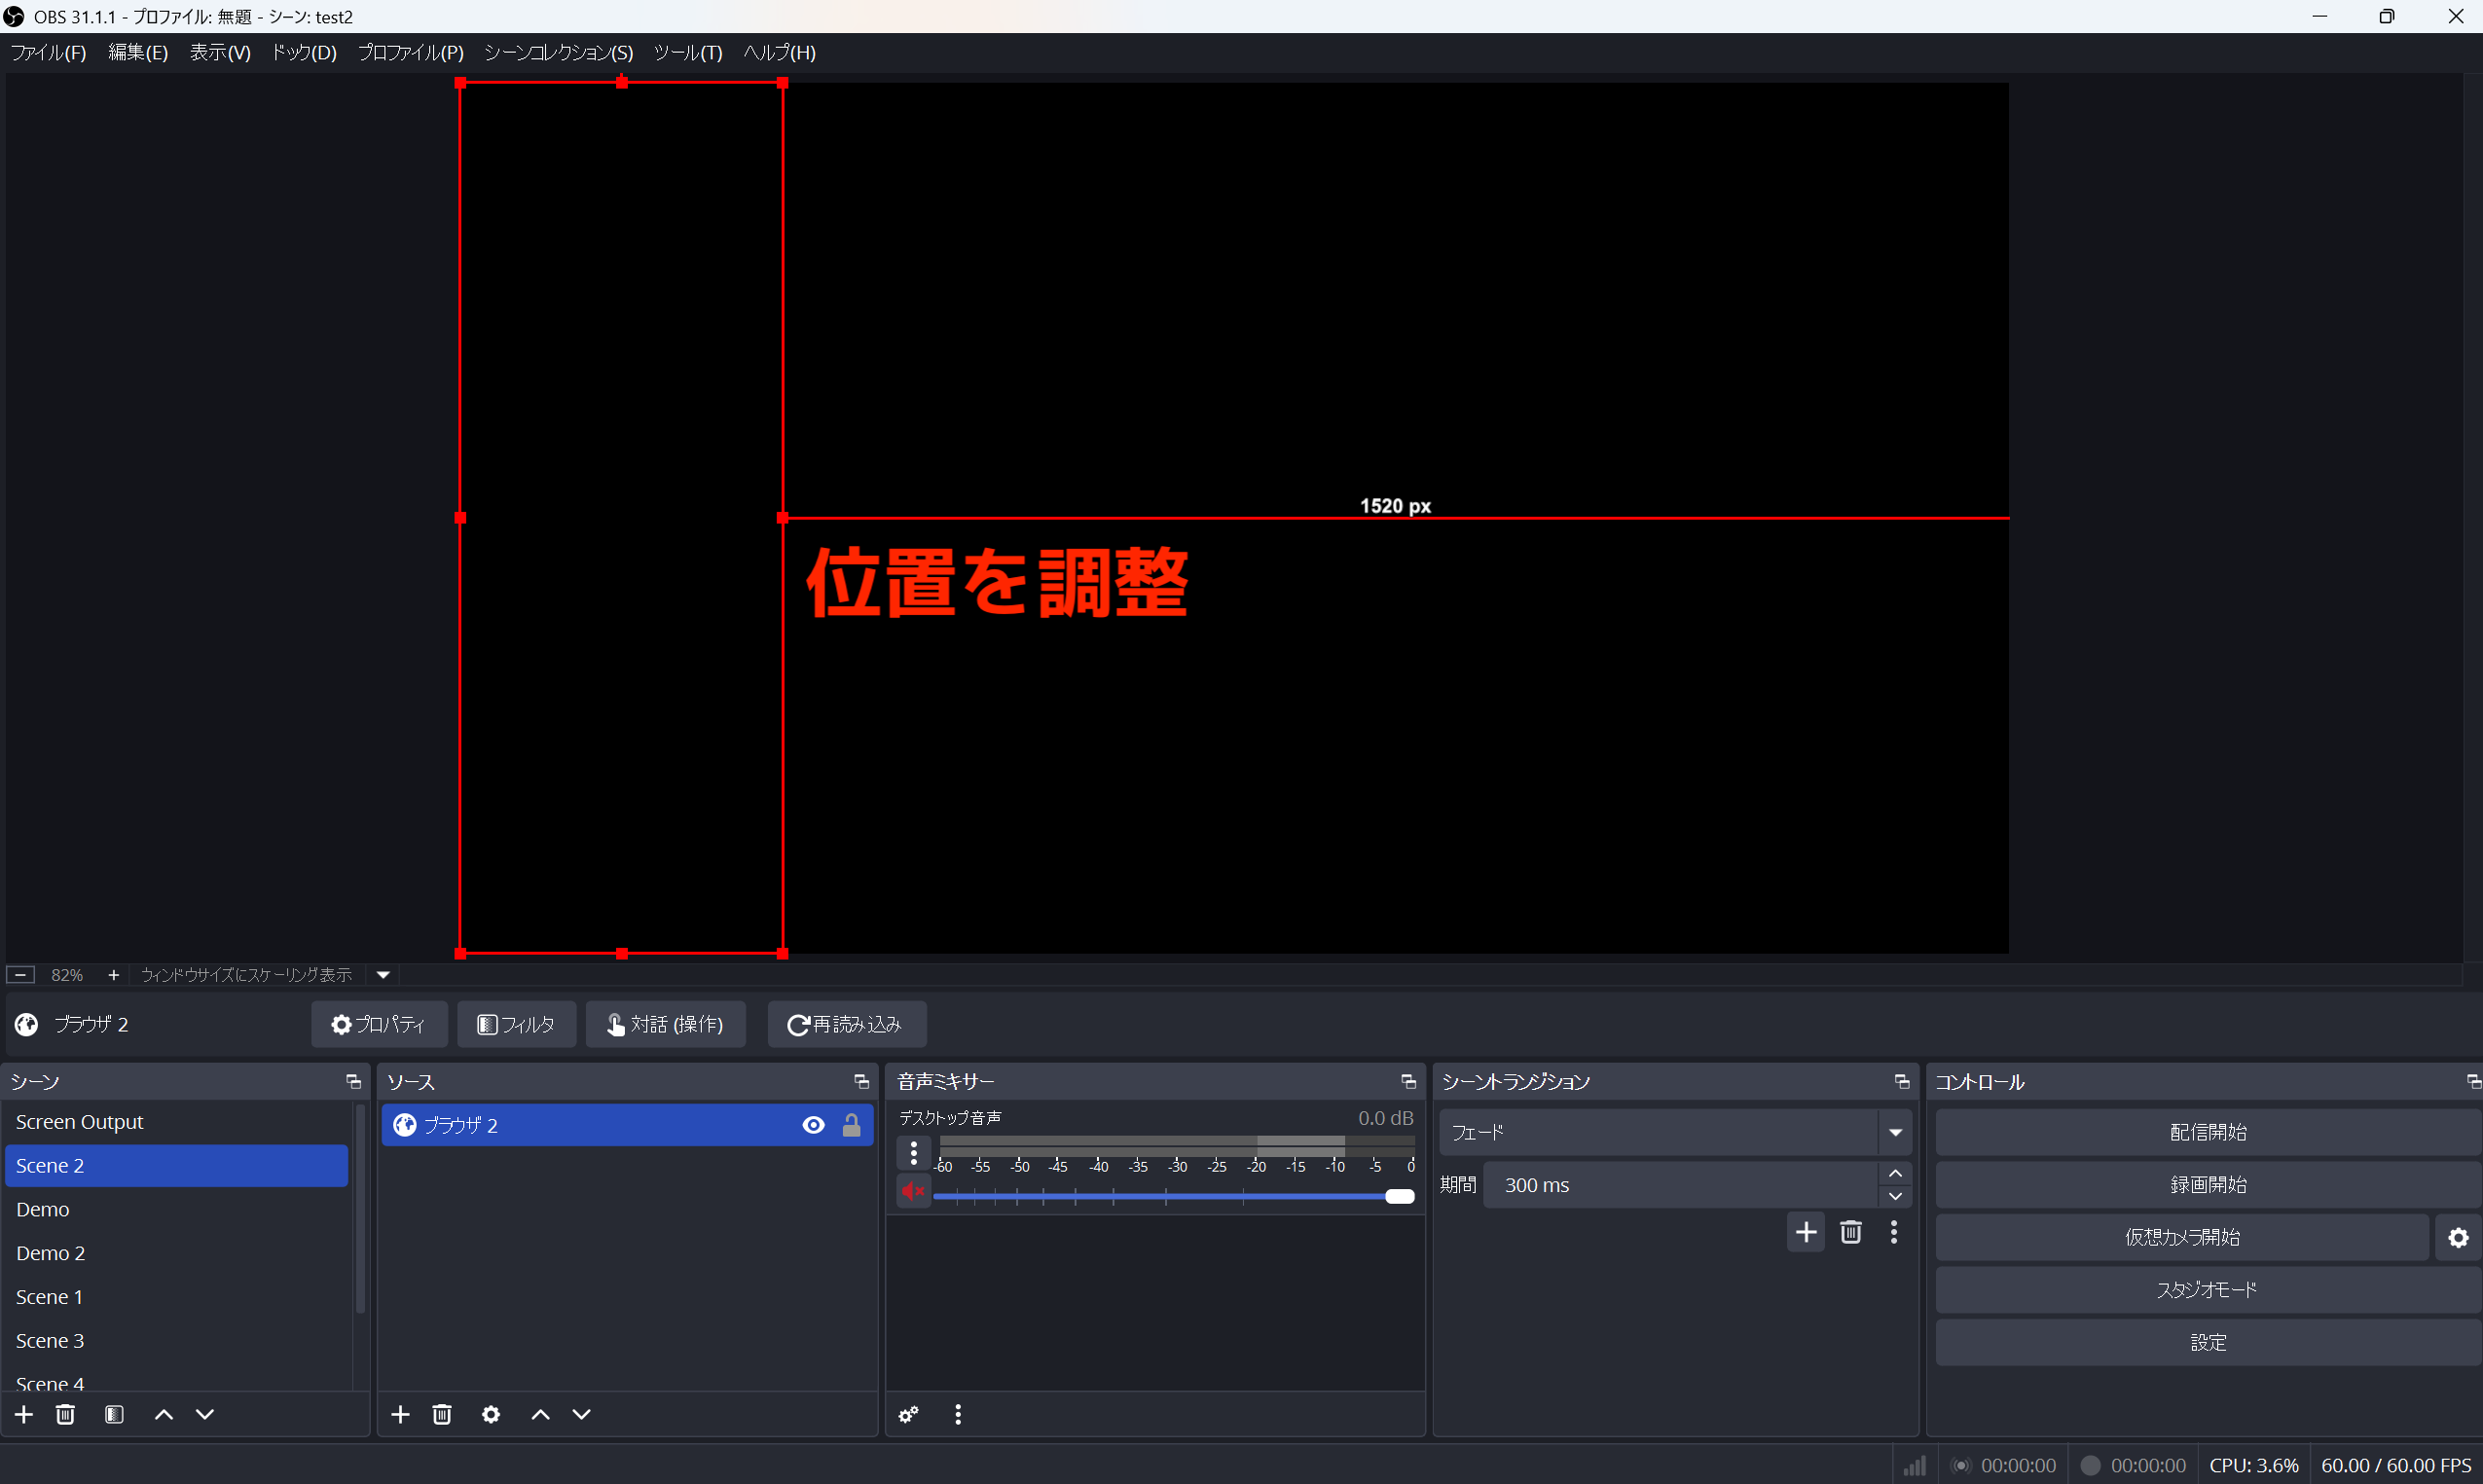
Task: Click the フィルタ button
Action: click(516, 1025)
